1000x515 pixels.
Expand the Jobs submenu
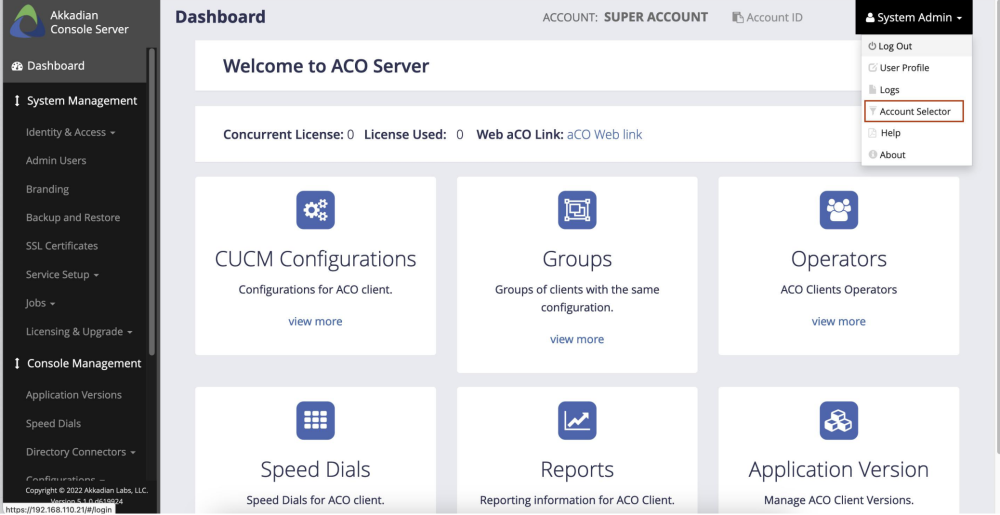pyautogui.click(x=40, y=303)
